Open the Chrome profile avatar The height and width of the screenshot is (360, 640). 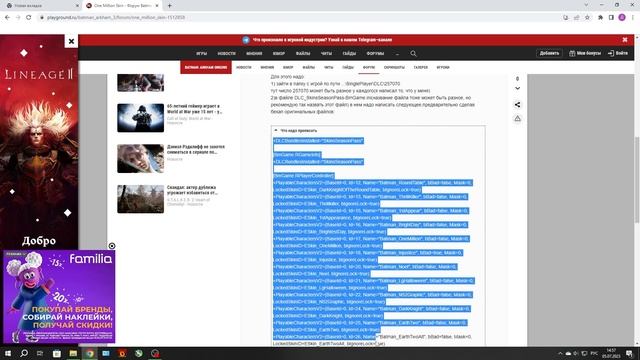tap(622, 18)
